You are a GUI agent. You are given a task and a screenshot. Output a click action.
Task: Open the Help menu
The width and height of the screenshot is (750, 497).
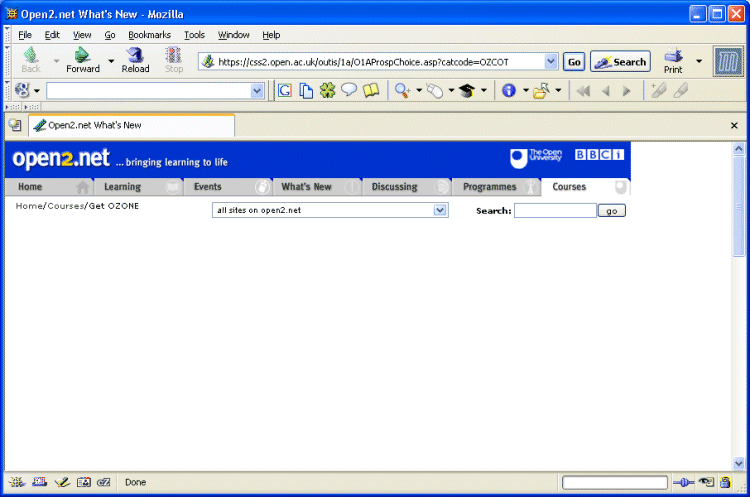[x=271, y=35]
